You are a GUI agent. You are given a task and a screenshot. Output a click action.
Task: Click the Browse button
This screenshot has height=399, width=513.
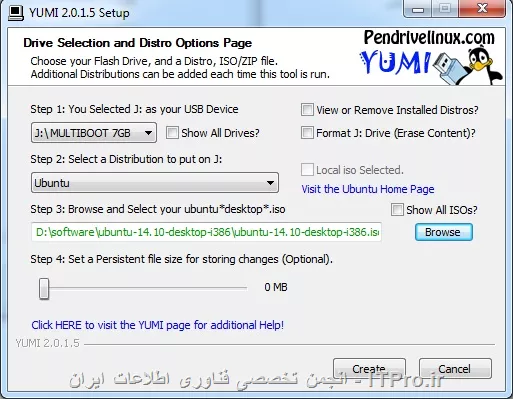pyautogui.click(x=444, y=232)
